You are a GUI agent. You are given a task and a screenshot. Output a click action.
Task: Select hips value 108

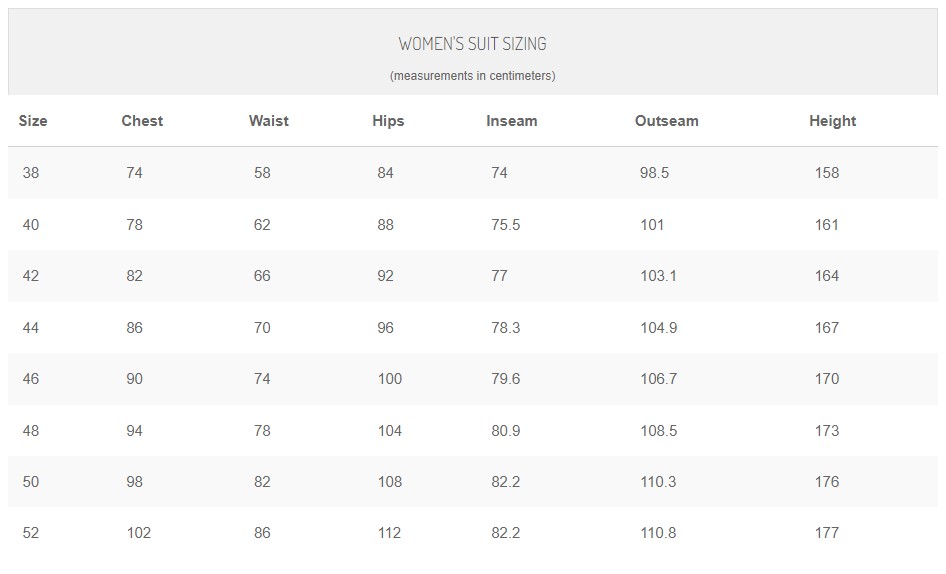tap(390, 482)
